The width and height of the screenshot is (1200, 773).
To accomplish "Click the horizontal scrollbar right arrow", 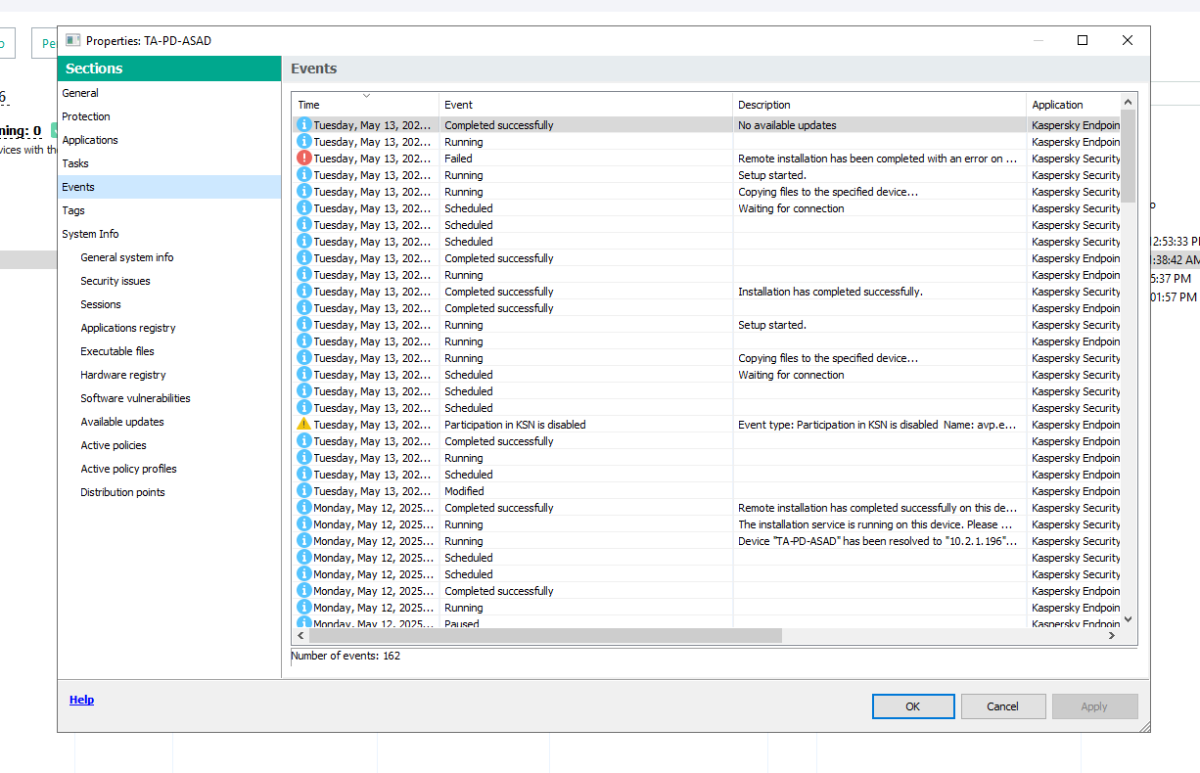I will [1112, 635].
